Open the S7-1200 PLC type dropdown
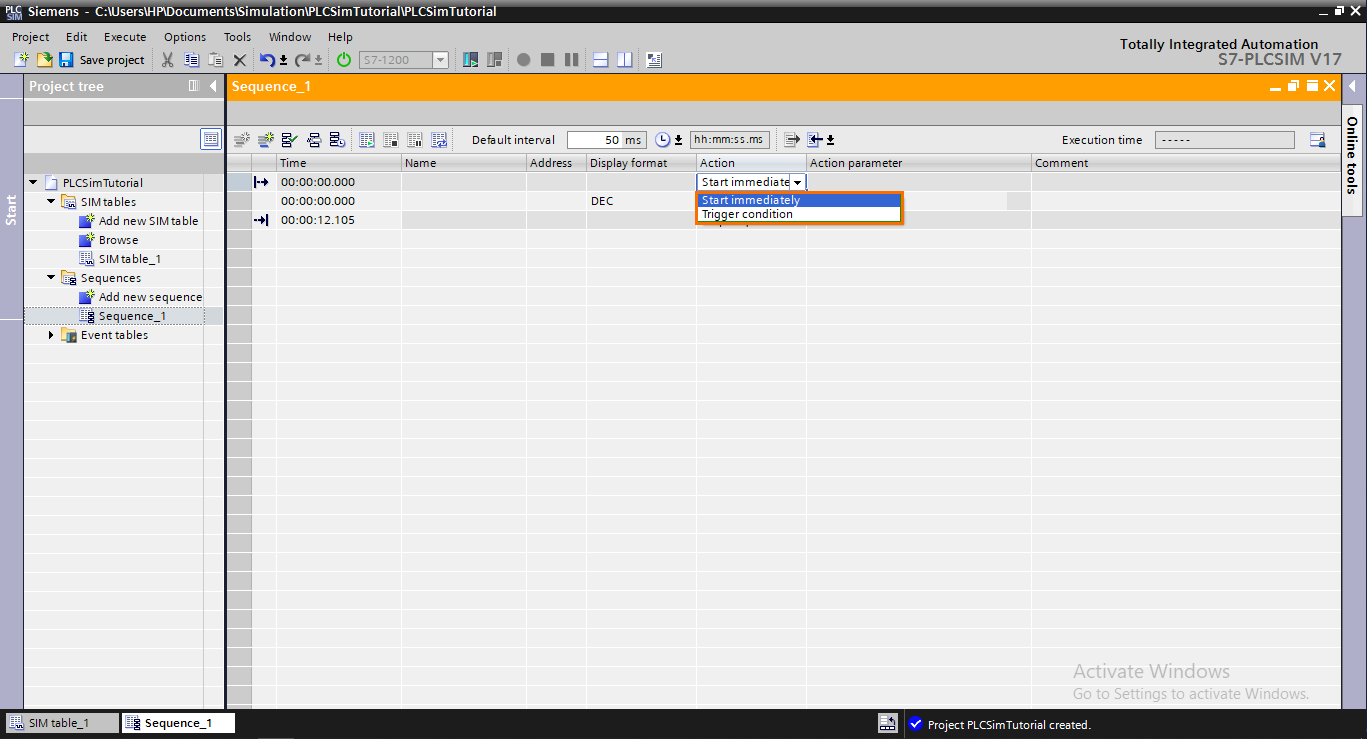 pyautogui.click(x=440, y=60)
